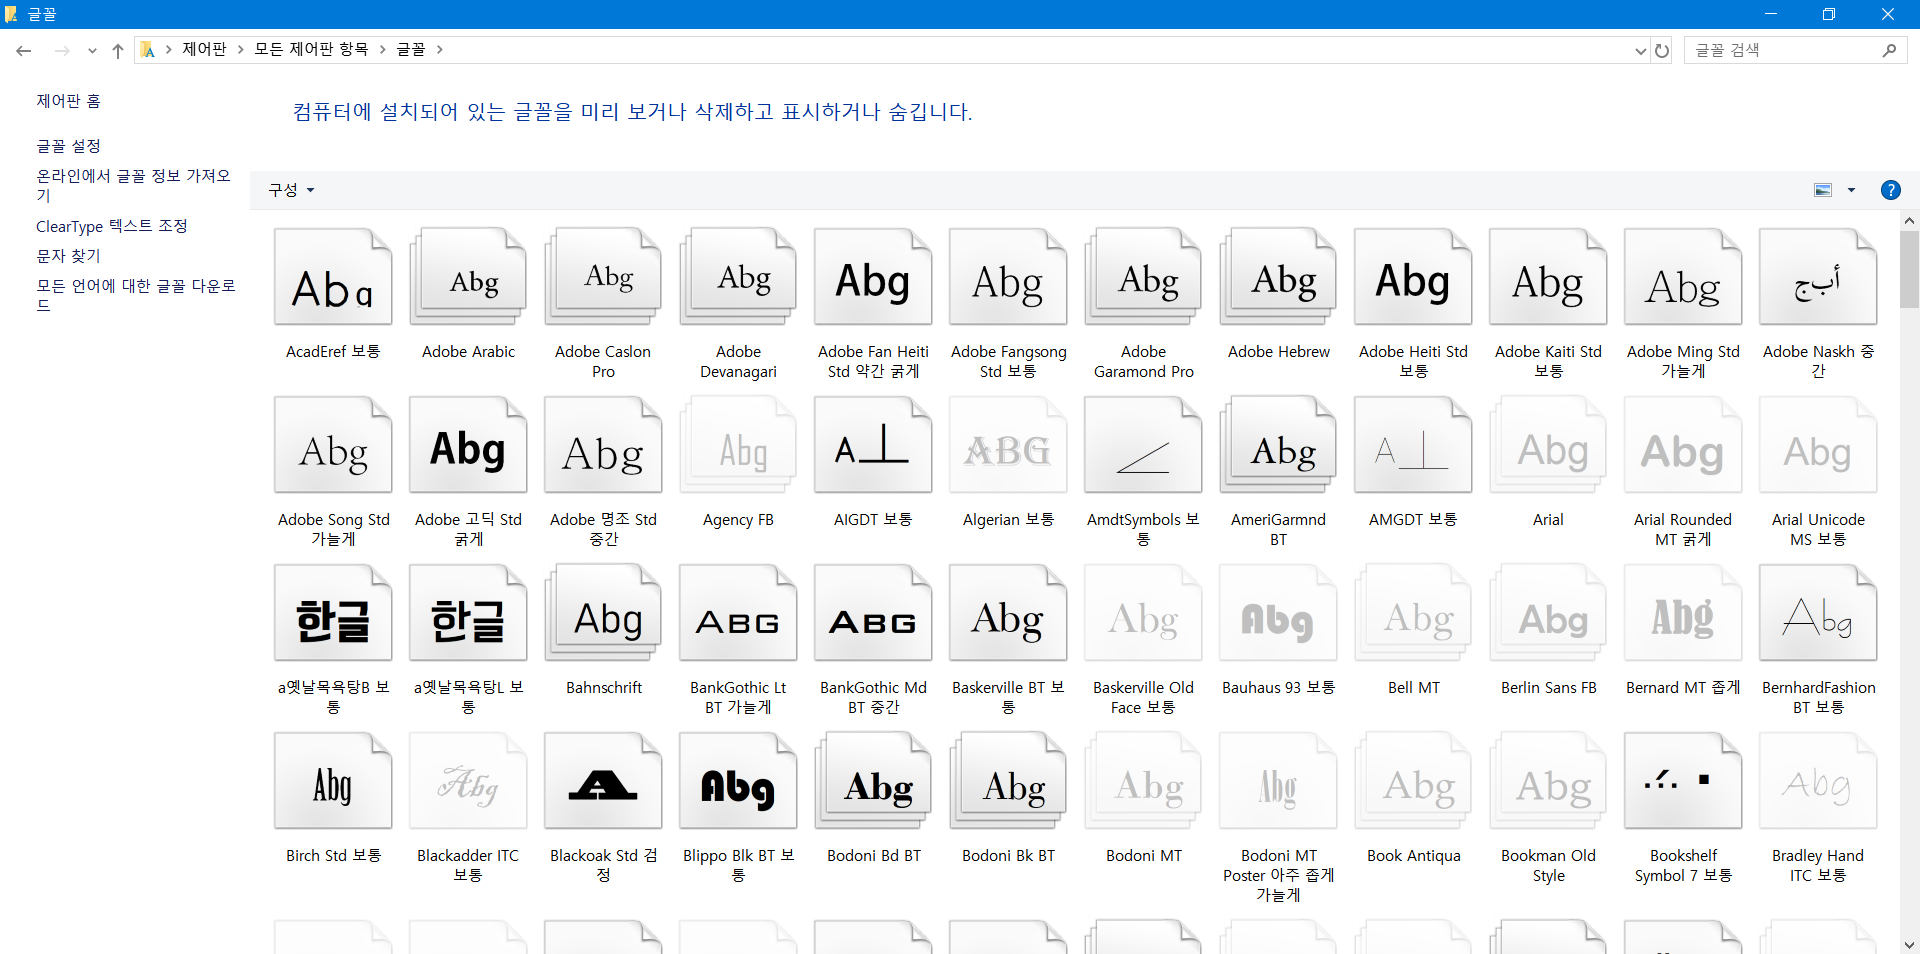Open the 제어판 홈 link
Viewport: 1920px width, 954px height.
tap(69, 101)
